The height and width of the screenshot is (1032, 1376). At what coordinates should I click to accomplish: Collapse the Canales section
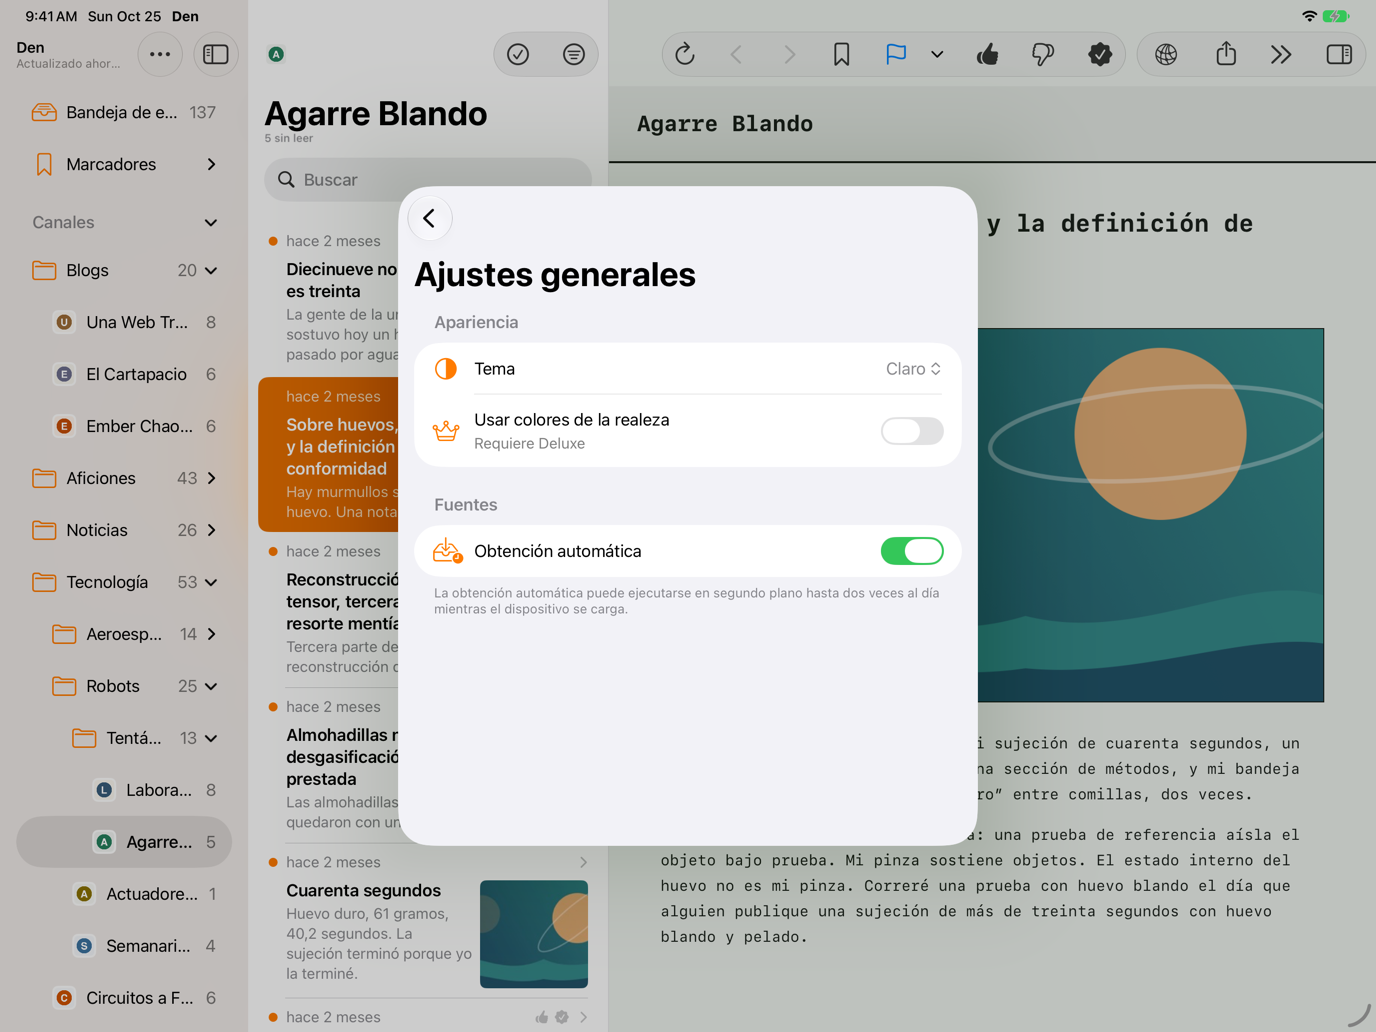[211, 222]
